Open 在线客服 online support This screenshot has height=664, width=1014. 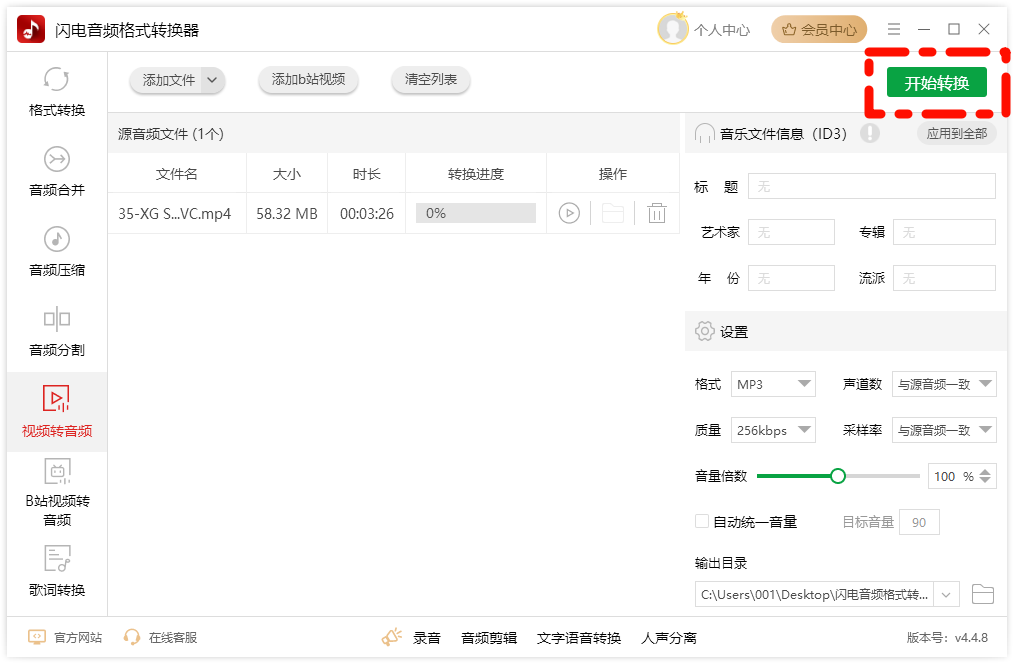coord(160,637)
